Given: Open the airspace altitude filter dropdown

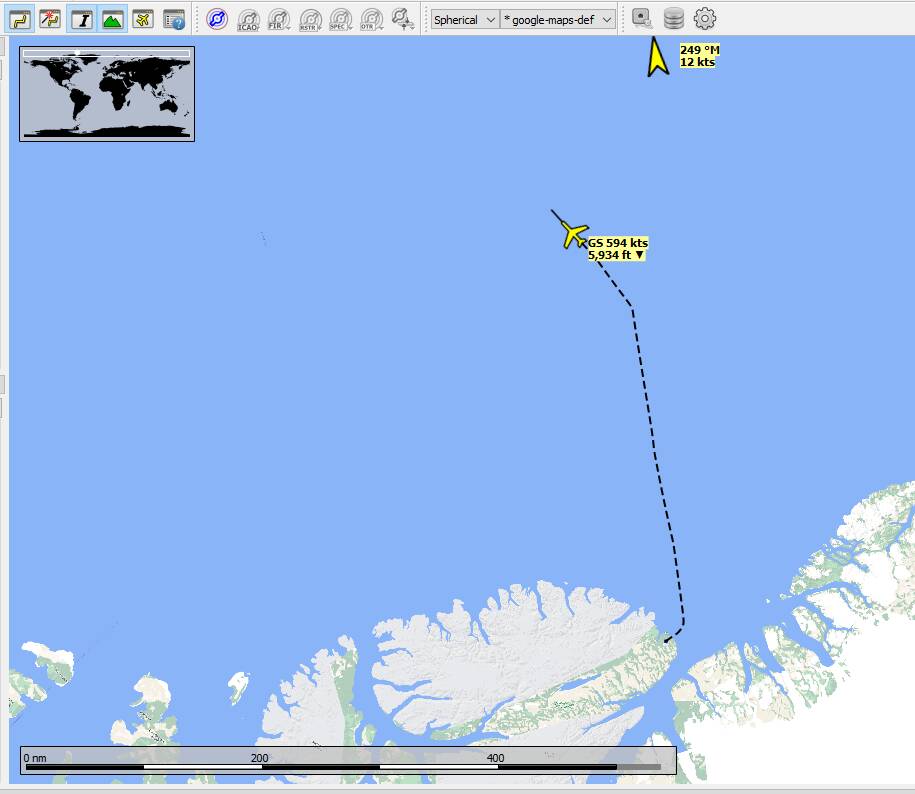Looking at the screenshot, I should [403, 19].
